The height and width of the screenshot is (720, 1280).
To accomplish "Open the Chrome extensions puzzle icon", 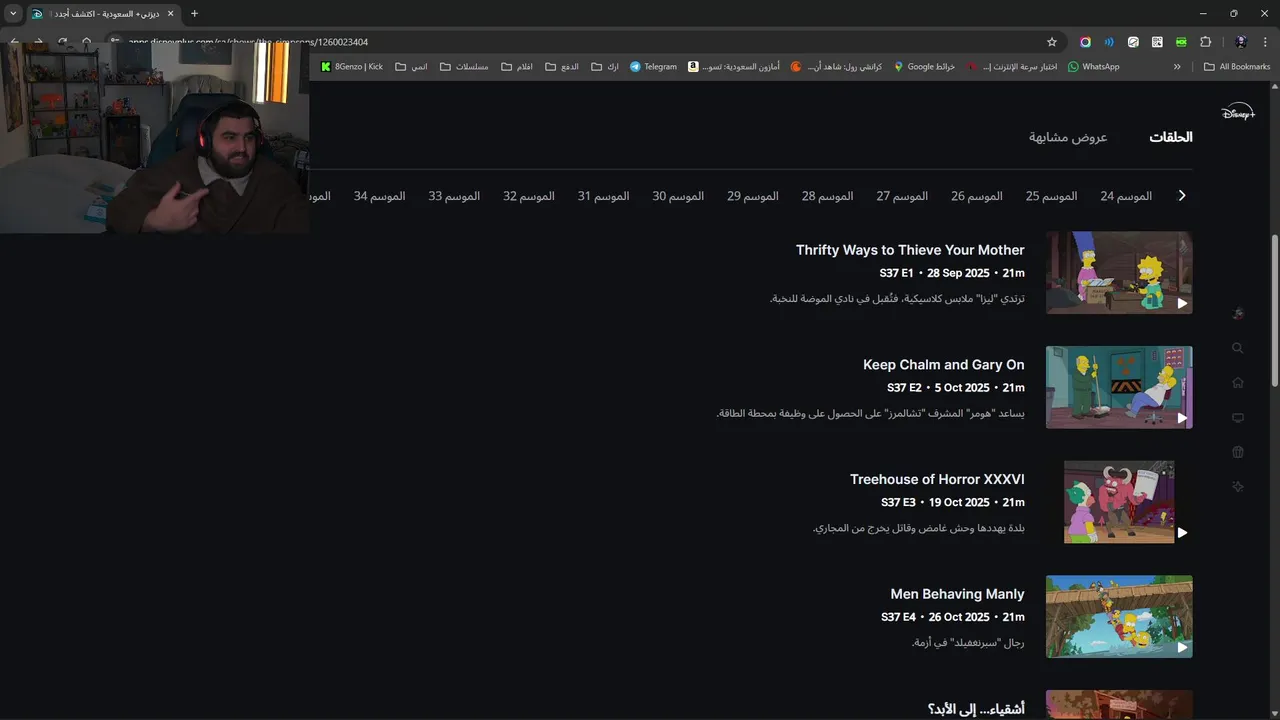I will pos(1205,42).
